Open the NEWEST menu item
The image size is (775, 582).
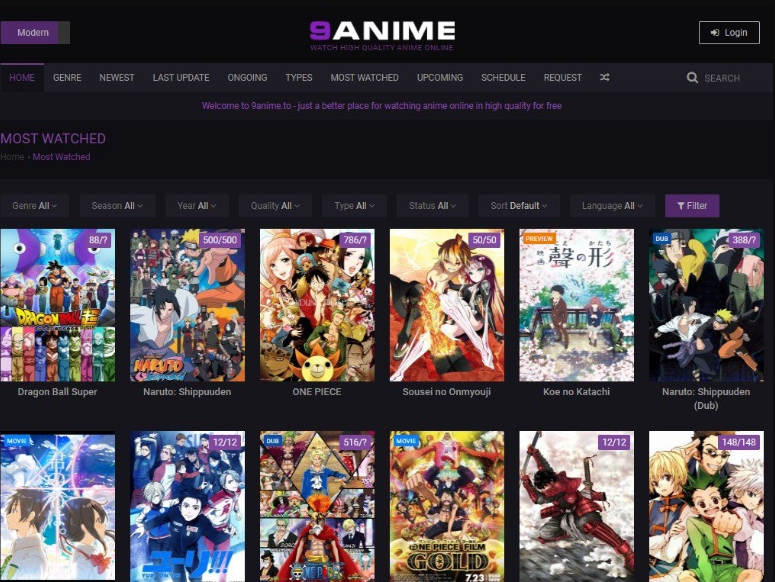(117, 78)
